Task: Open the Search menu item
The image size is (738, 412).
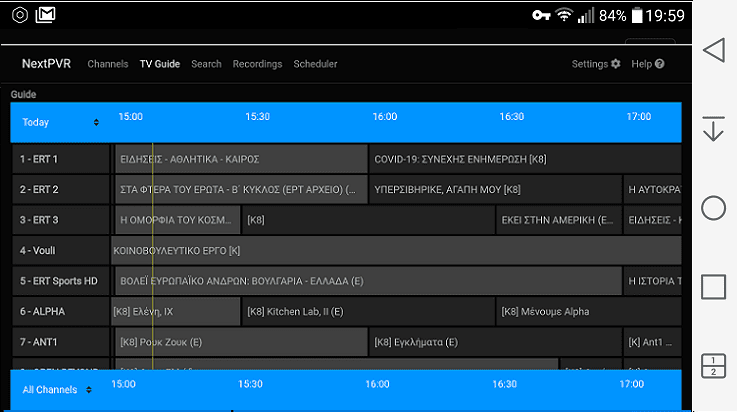Action: (x=206, y=64)
